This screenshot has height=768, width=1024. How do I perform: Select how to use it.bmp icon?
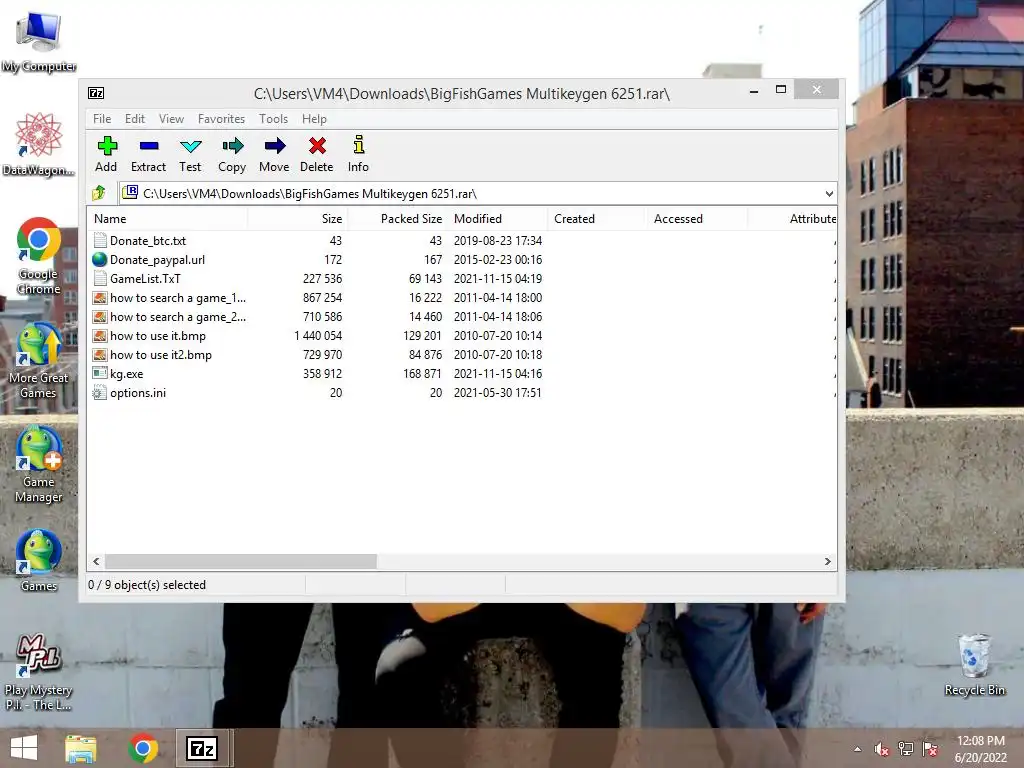[99, 336]
